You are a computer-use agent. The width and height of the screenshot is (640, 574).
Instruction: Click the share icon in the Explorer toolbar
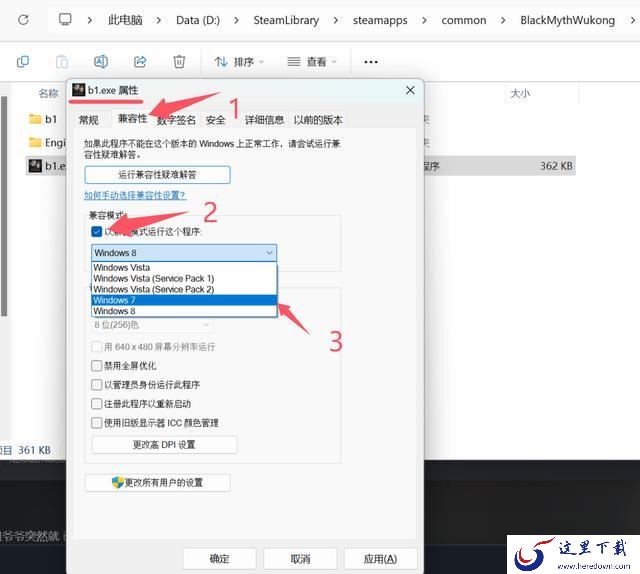coord(140,62)
